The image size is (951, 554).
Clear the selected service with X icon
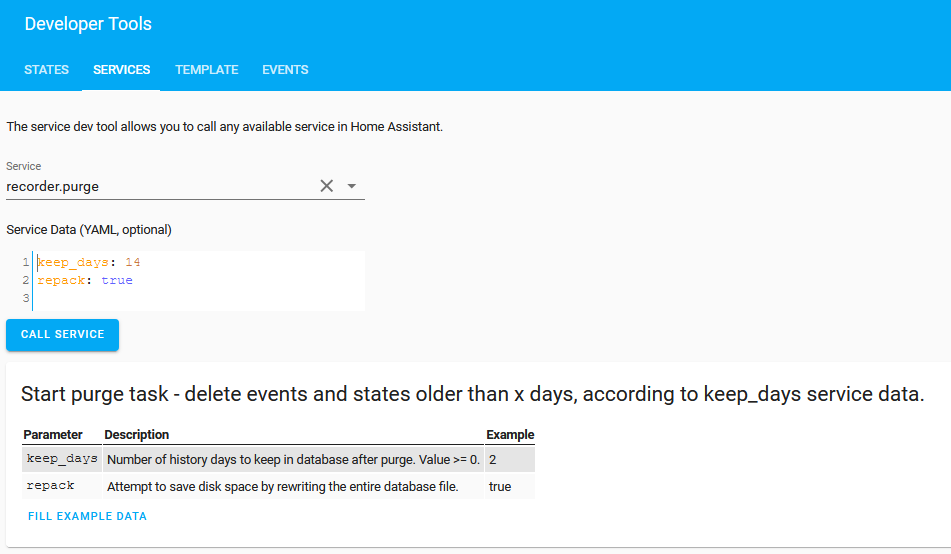point(326,186)
